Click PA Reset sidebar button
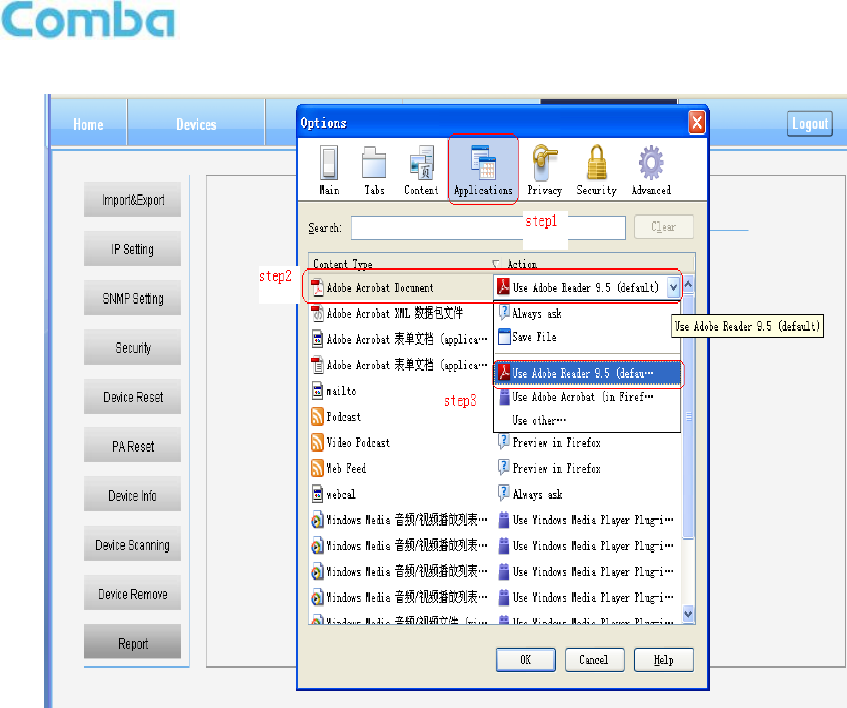 (132, 446)
